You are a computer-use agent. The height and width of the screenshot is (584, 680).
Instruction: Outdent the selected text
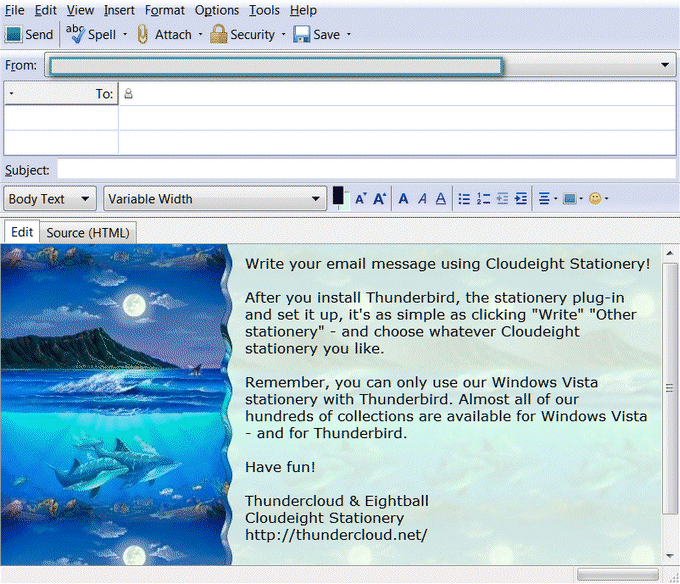coord(502,199)
